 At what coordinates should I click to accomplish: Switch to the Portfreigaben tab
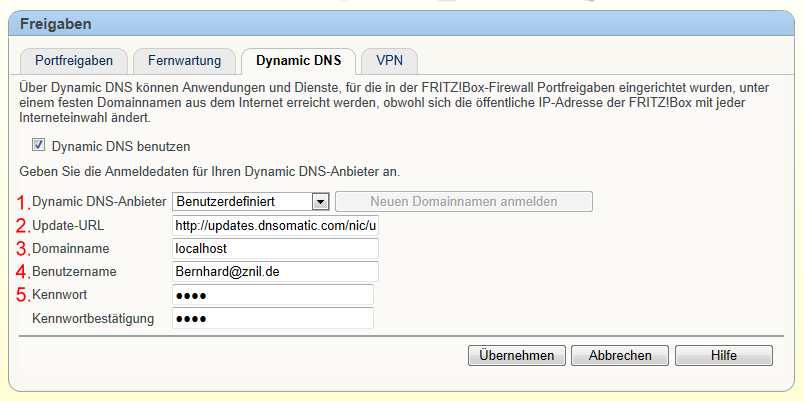(74, 60)
